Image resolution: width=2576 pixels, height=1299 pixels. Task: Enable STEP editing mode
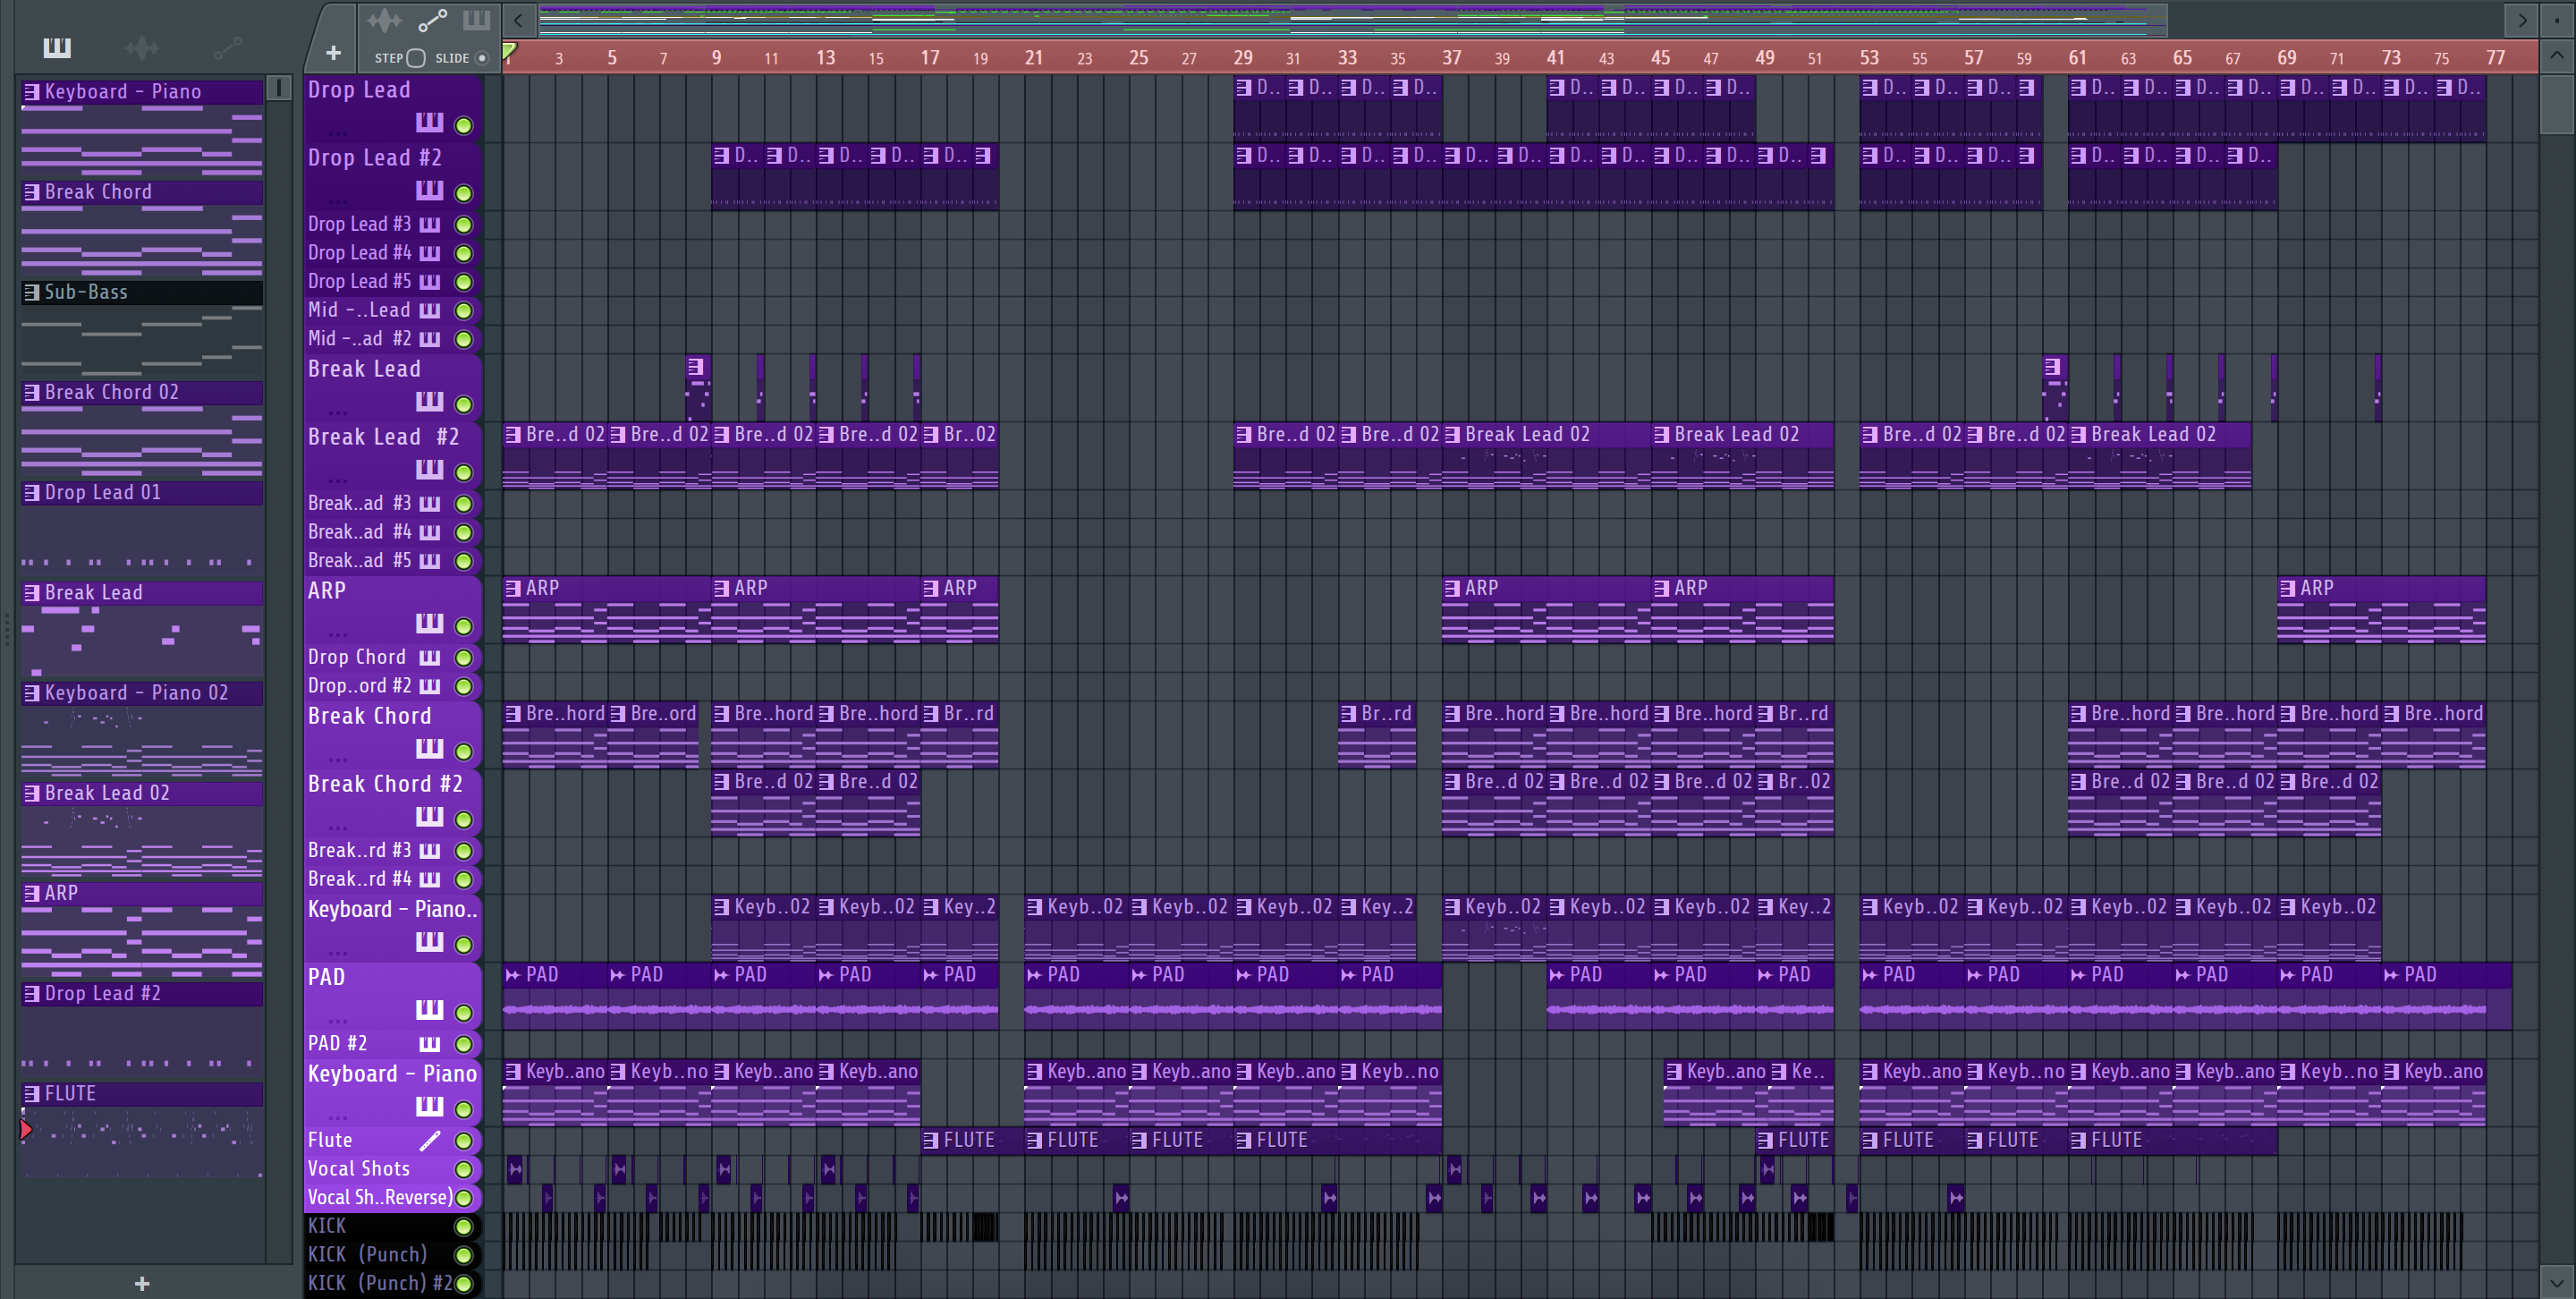pyautogui.click(x=416, y=58)
